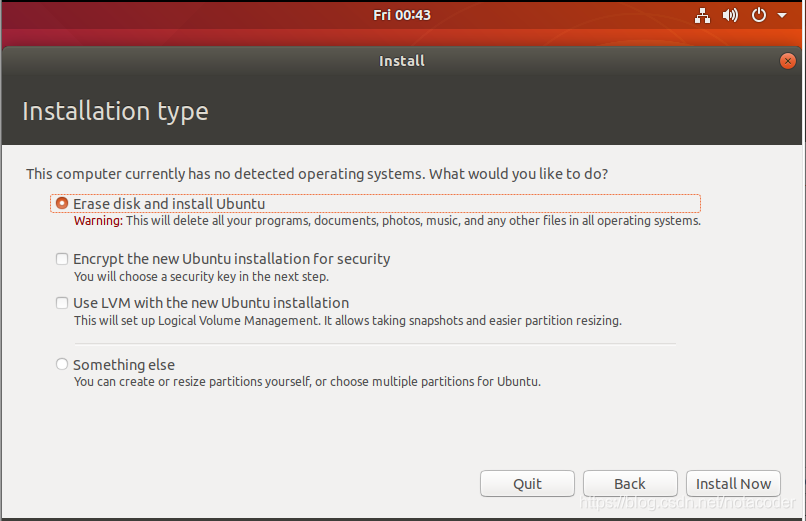This screenshot has height=521, width=806.
Task: Click the volume speaker icon
Action: [x=730, y=15]
